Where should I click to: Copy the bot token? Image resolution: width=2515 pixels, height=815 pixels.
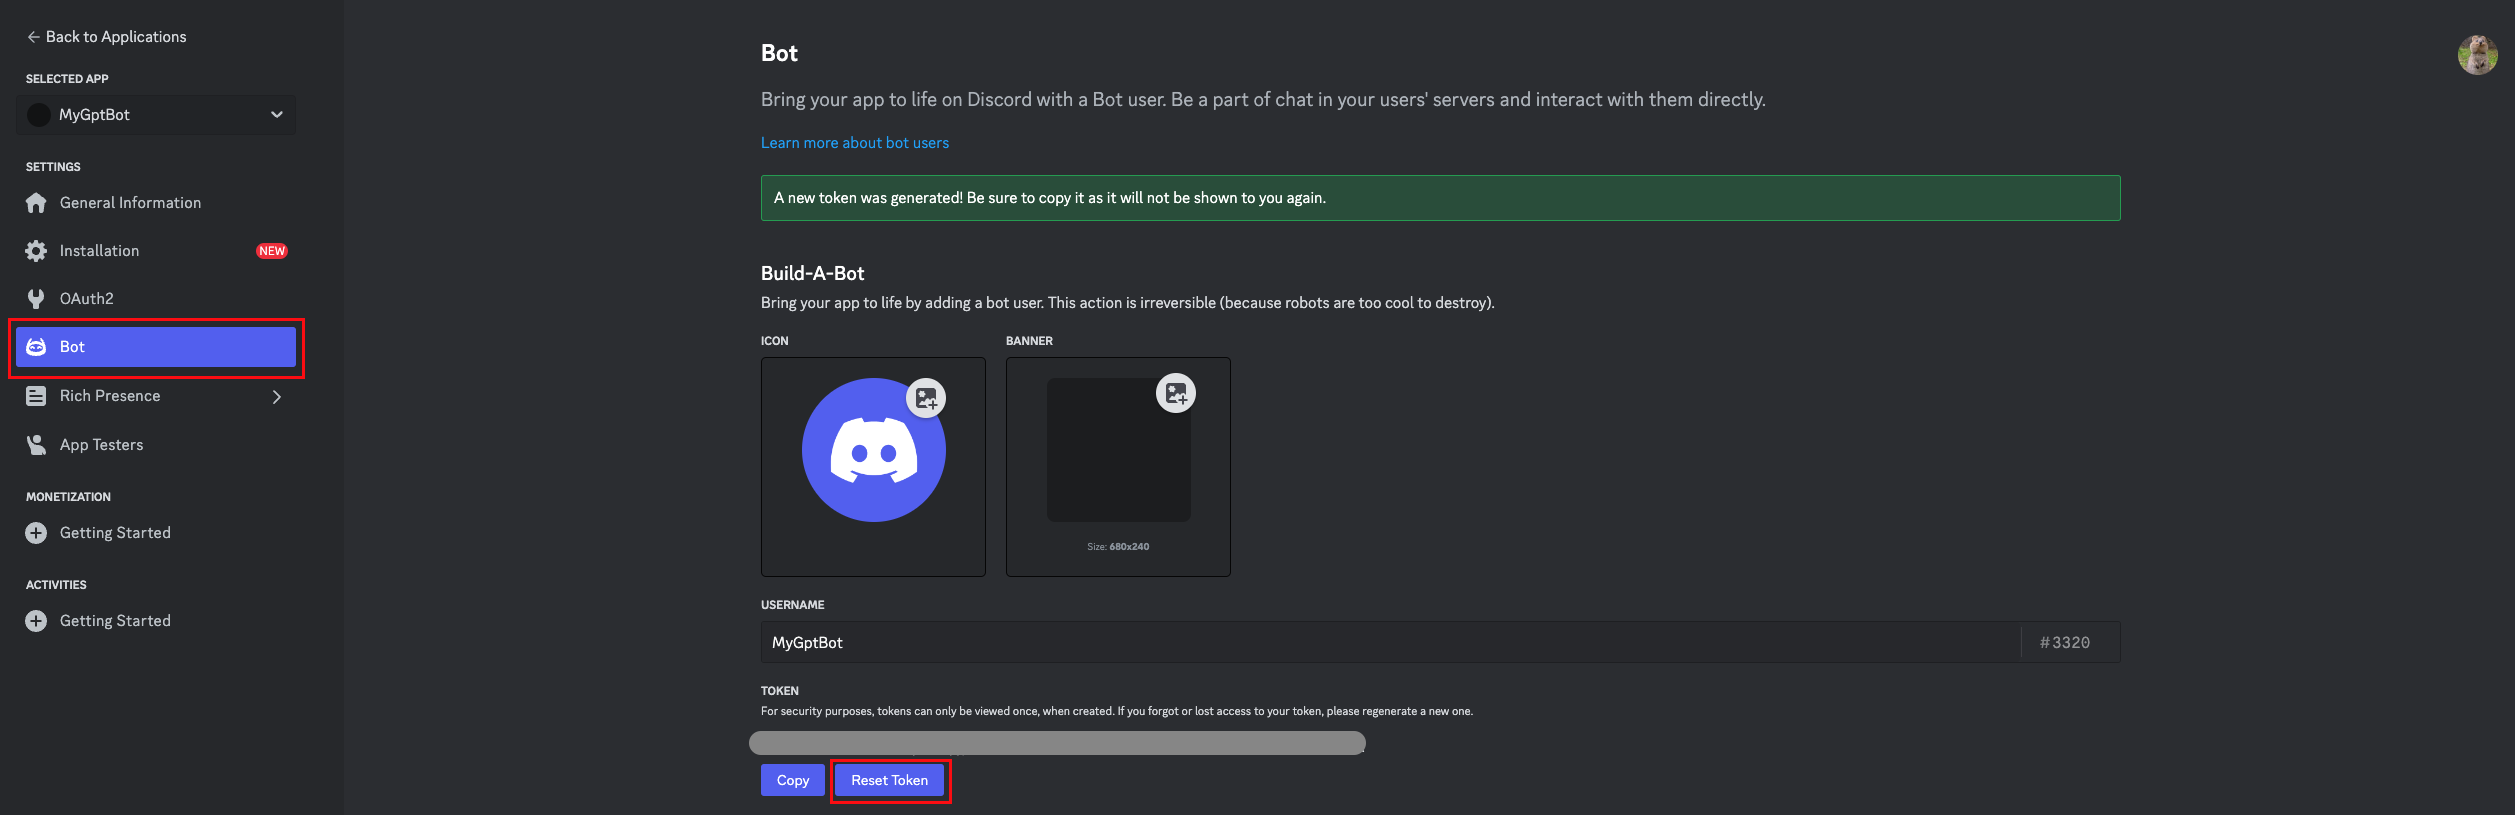[793, 780]
